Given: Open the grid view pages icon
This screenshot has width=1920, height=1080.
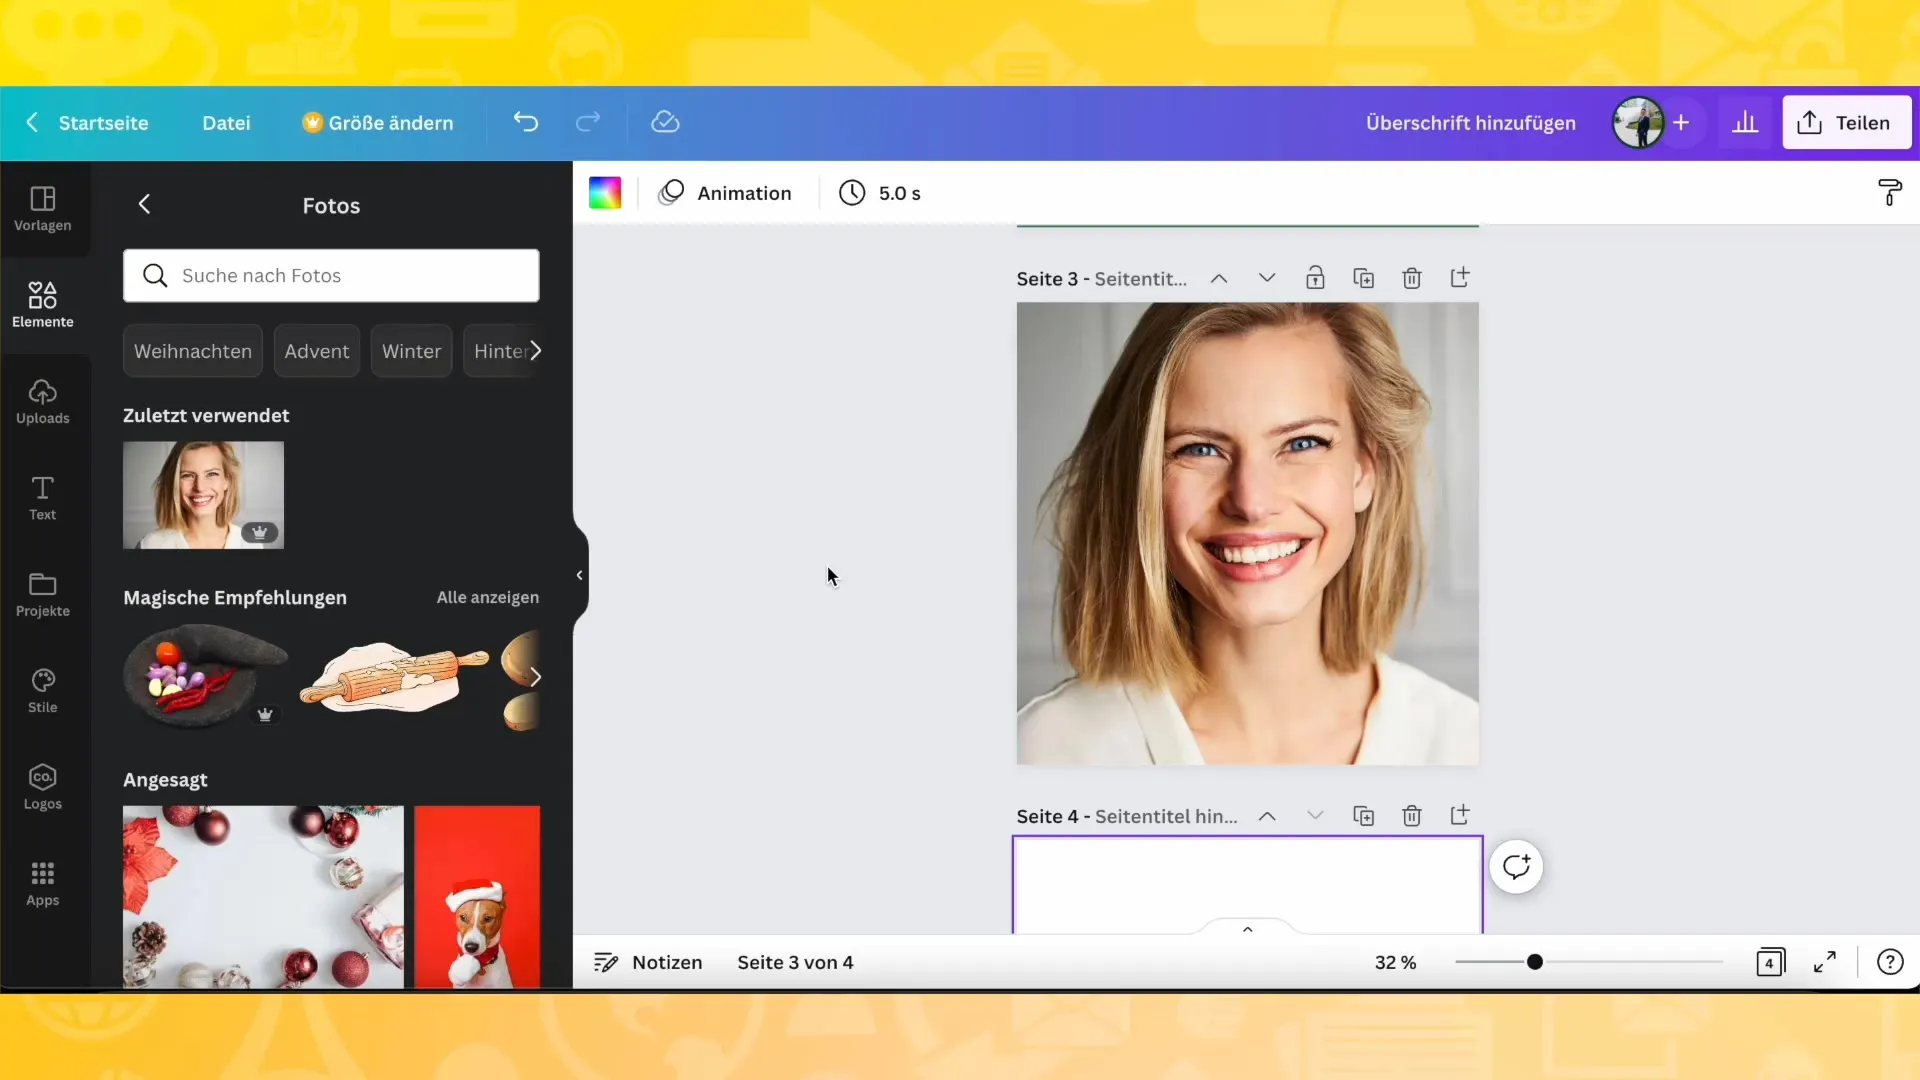Looking at the screenshot, I should coord(1770,962).
